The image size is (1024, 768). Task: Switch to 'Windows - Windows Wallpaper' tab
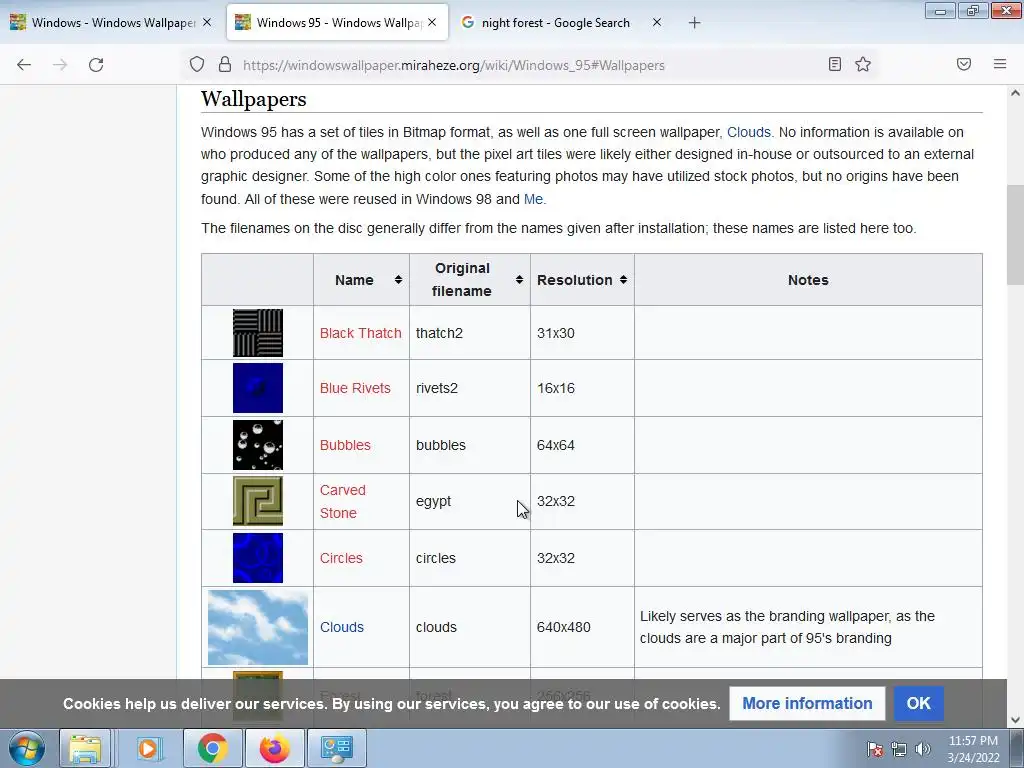click(111, 23)
